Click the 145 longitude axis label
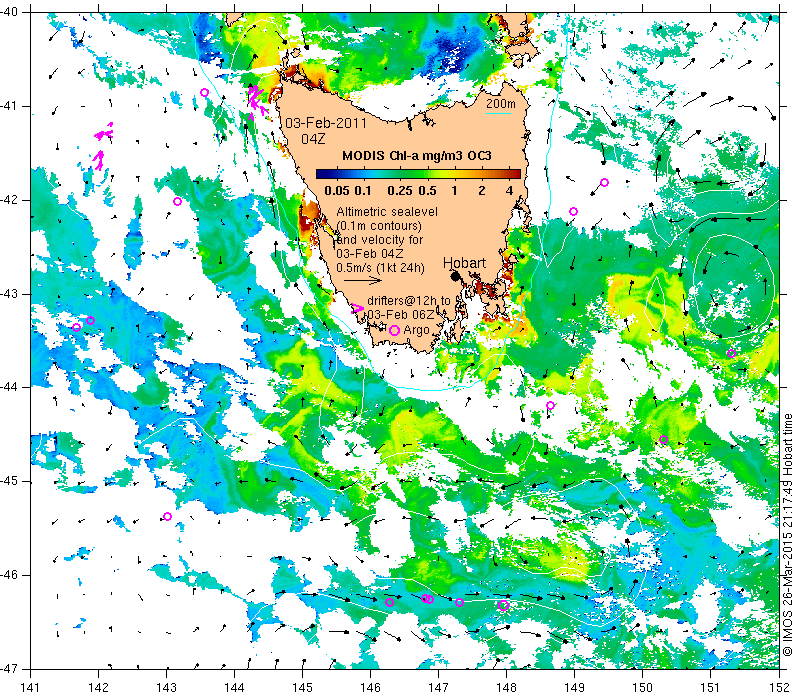800x700 pixels. 303,688
